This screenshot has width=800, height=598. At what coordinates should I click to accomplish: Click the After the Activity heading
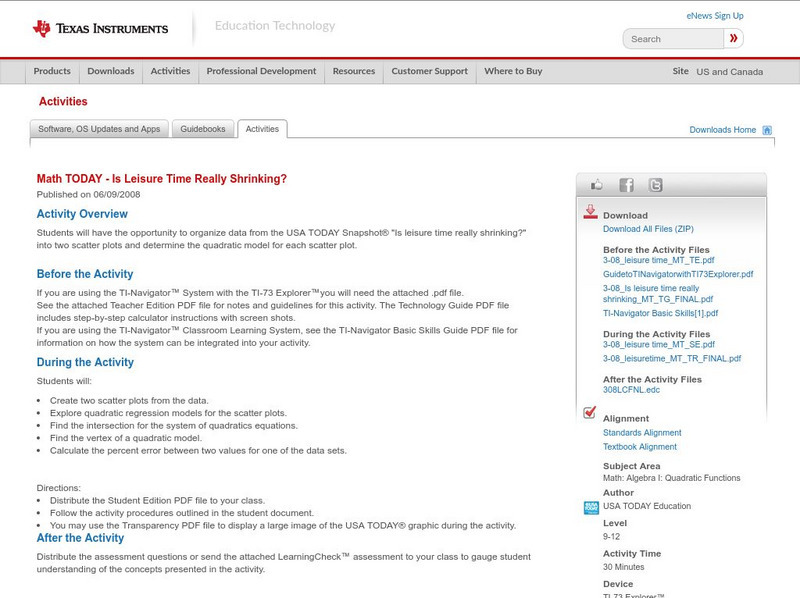point(80,538)
